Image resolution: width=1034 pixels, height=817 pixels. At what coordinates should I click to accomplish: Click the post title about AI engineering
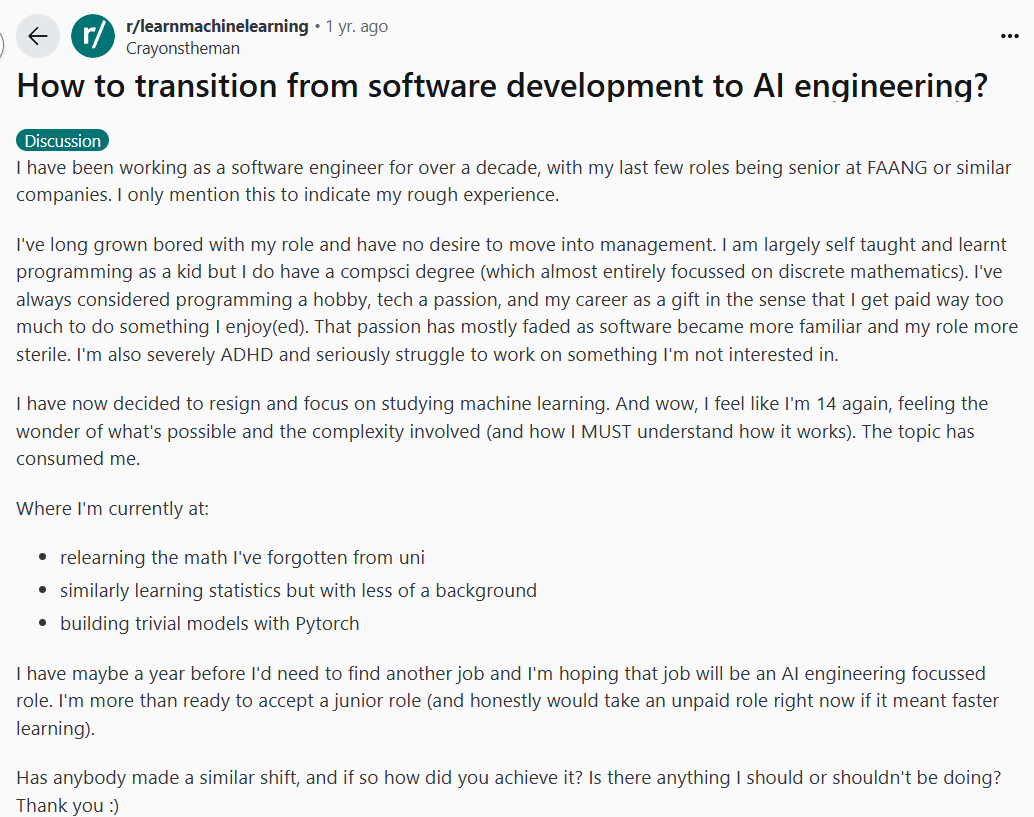pyautogui.click(x=502, y=86)
